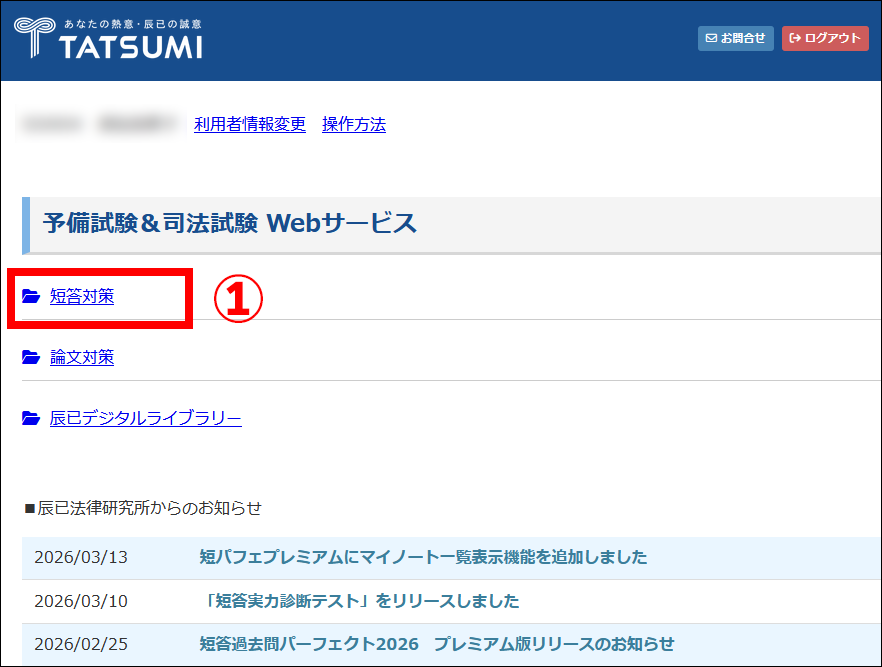Click the folder icon beside 短答対策
Image resolution: width=882 pixels, height=667 pixels.
(x=31, y=297)
